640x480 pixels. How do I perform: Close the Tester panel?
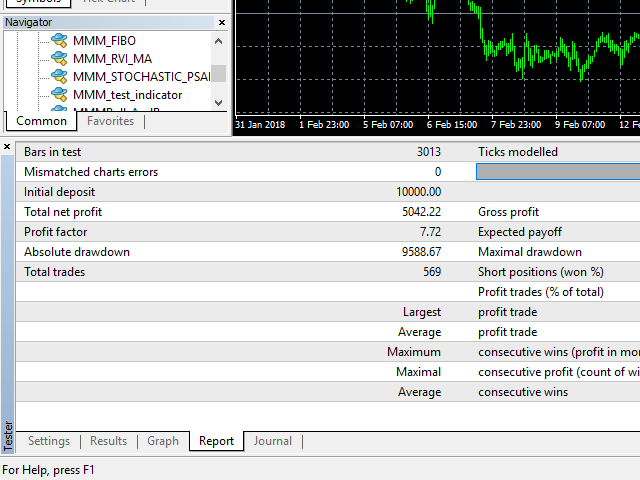coord(7,147)
